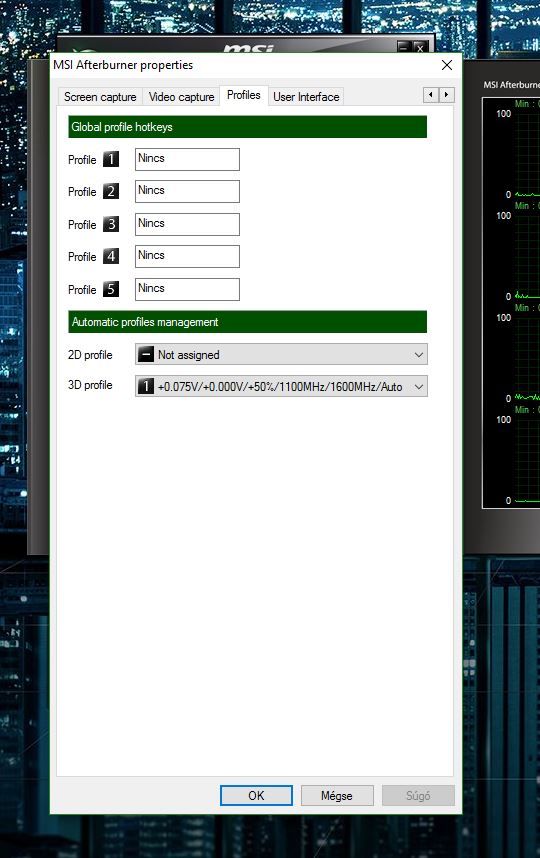Image resolution: width=540 pixels, height=858 pixels.
Task: Click the Profile 1 number icon
Action: click(111, 159)
